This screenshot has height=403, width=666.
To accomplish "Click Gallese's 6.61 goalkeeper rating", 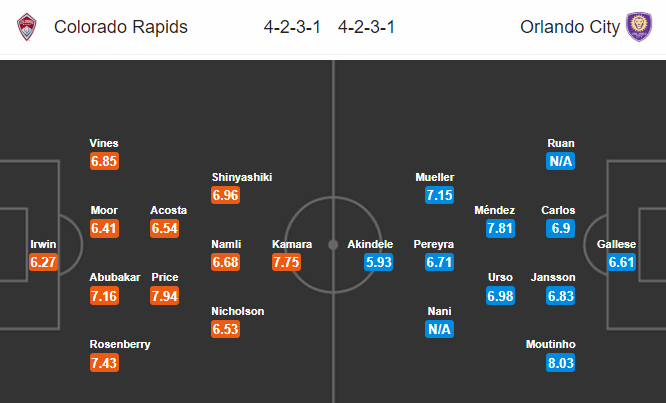I will pos(621,262).
